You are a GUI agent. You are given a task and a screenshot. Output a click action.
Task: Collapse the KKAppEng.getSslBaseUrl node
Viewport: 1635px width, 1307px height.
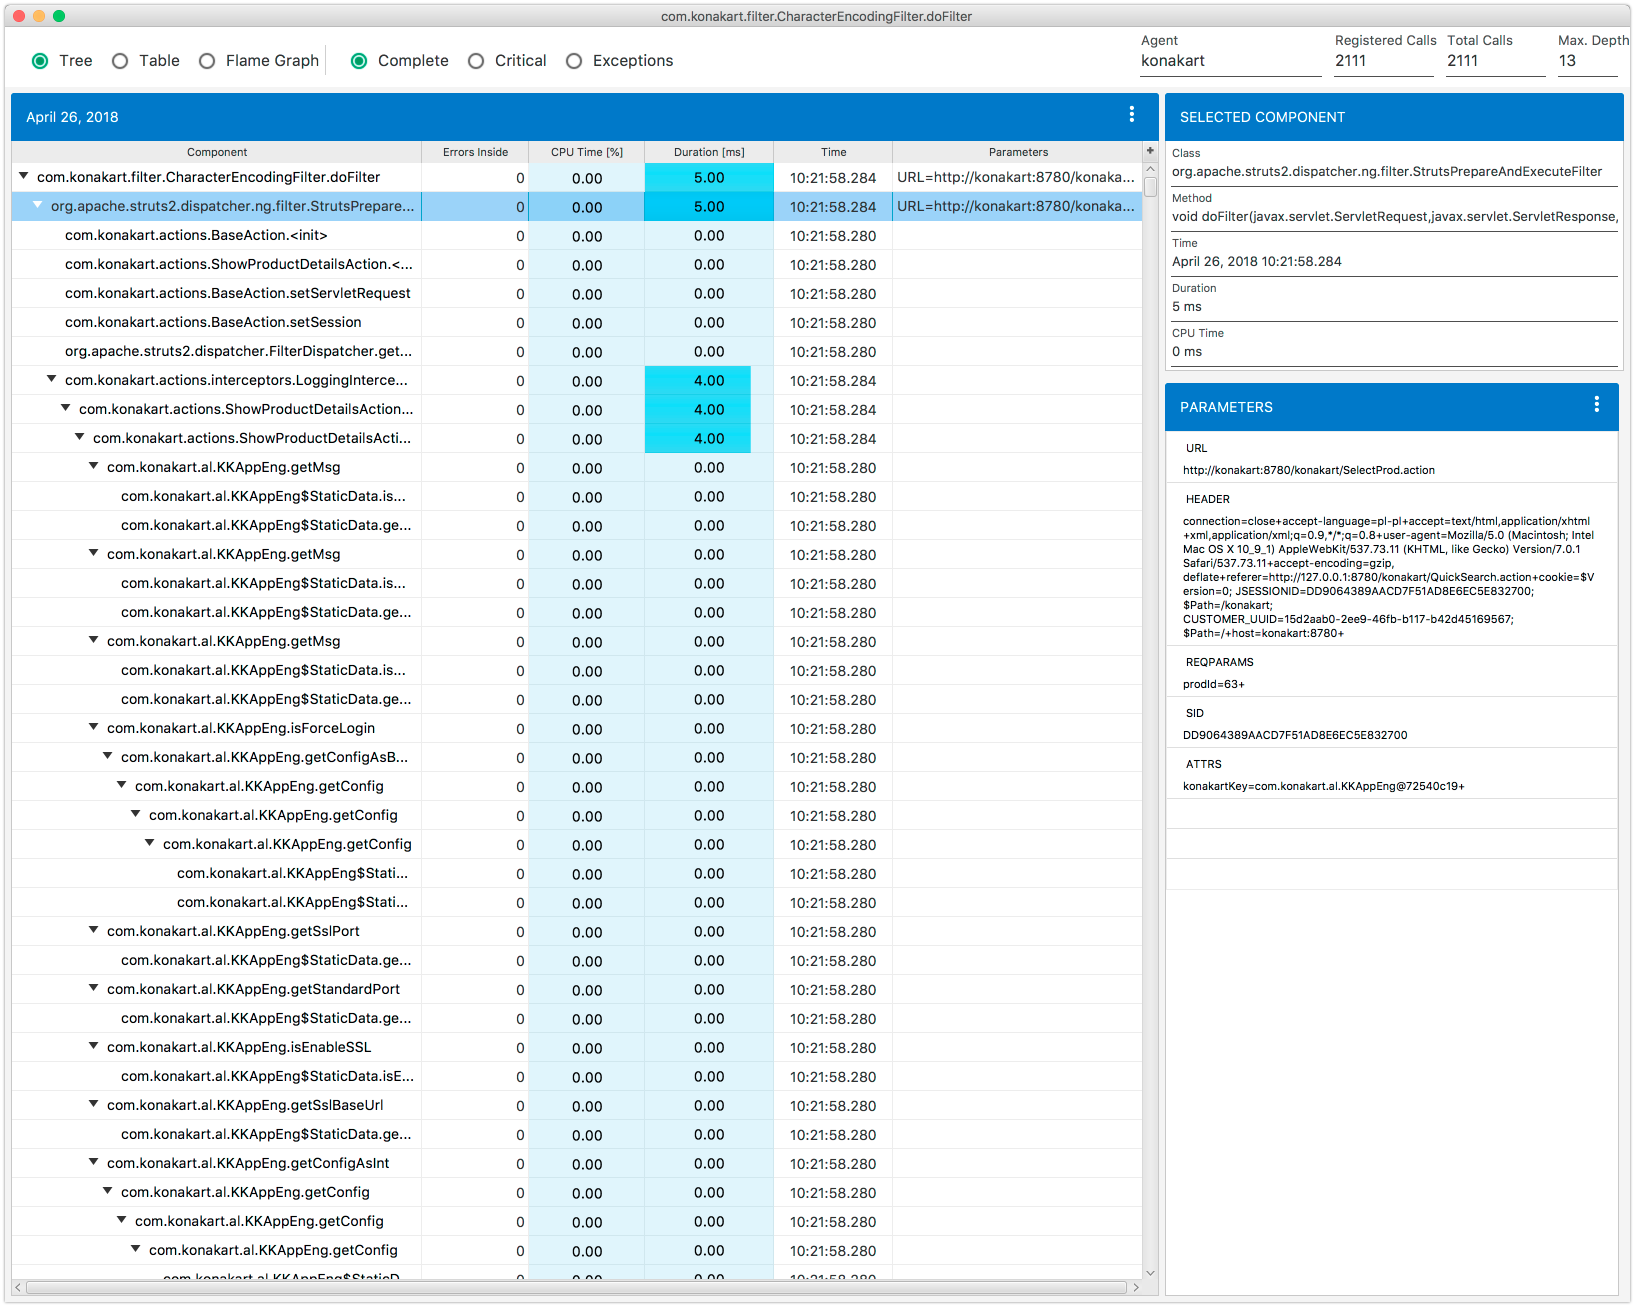[94, 1104]
